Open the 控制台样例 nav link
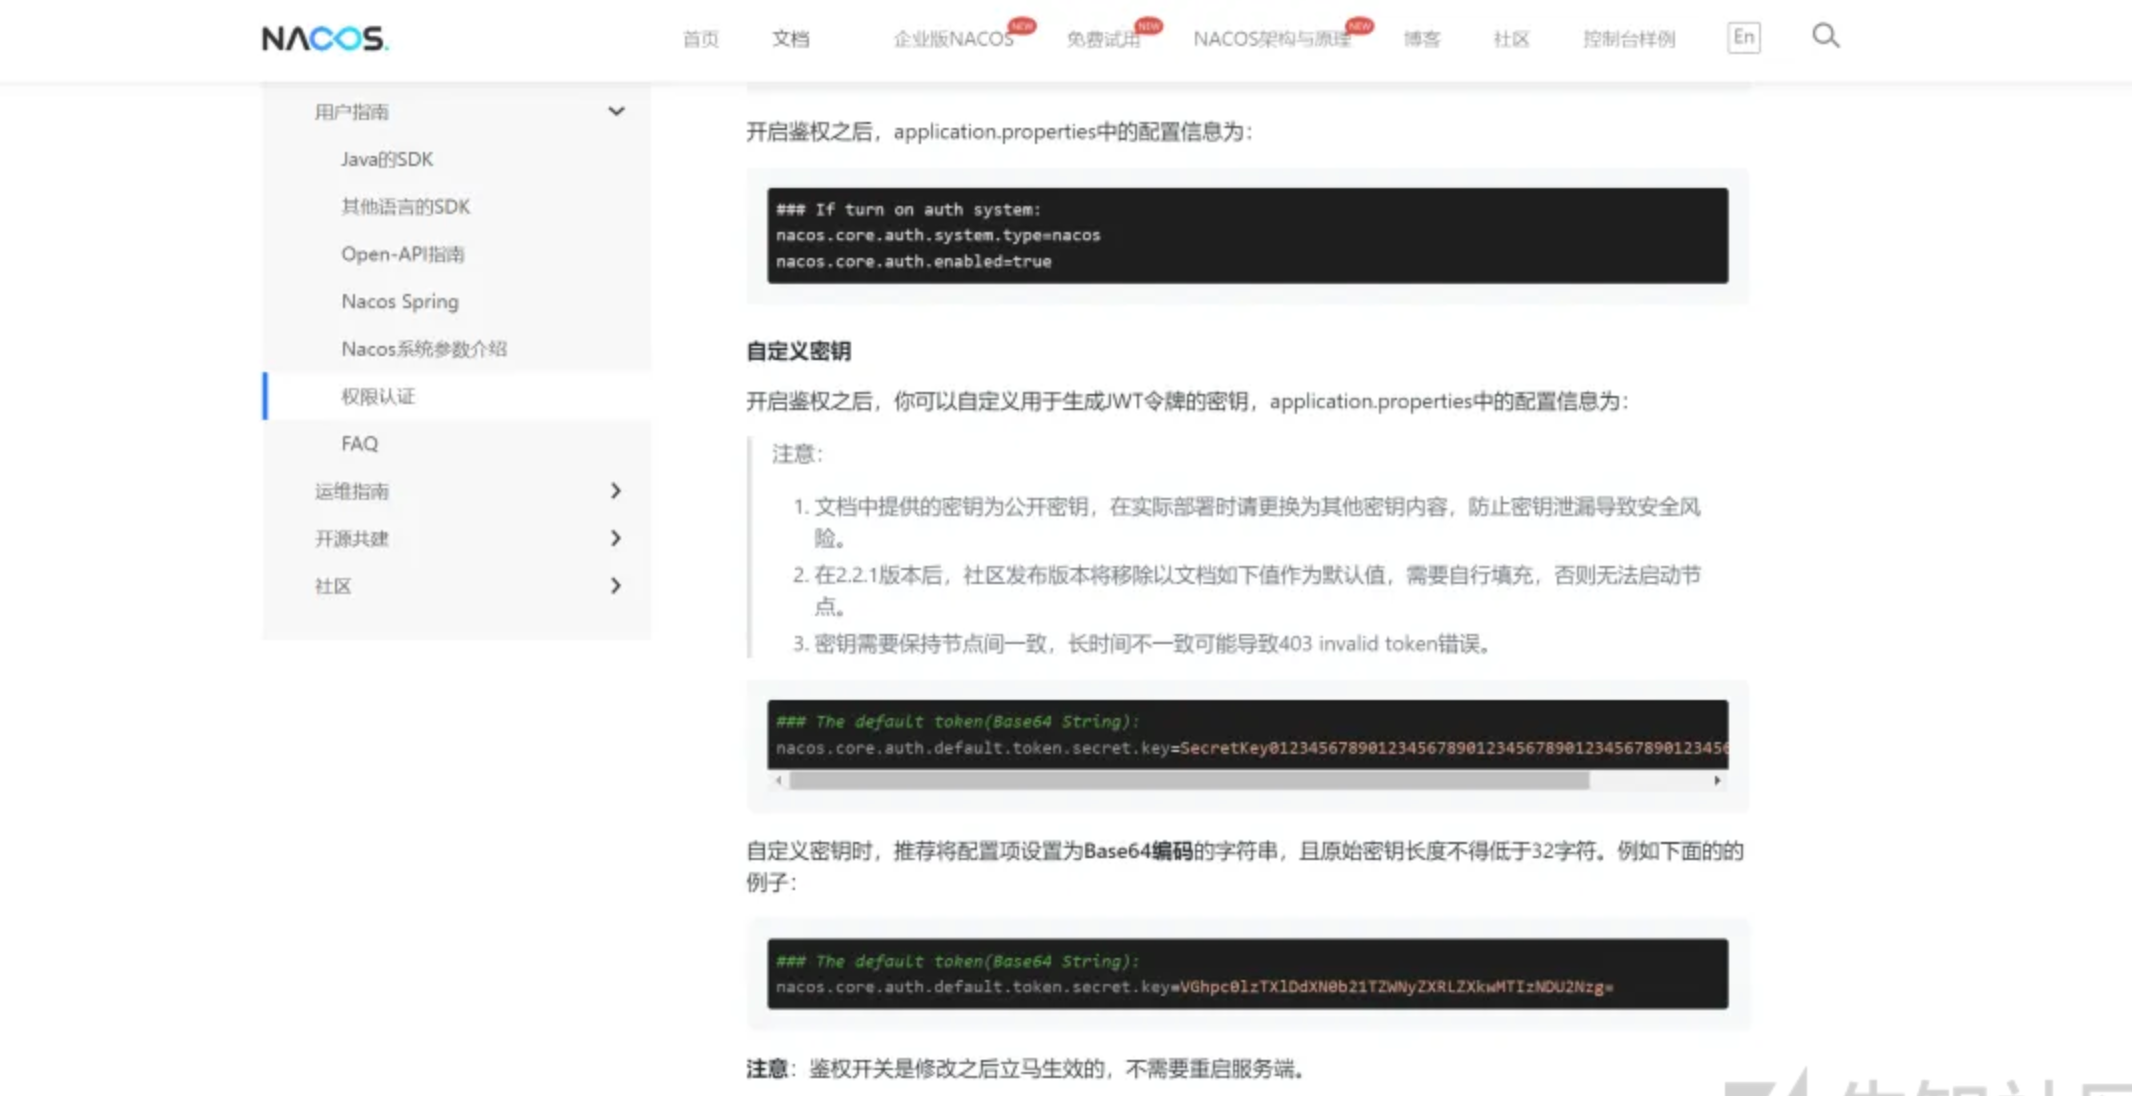Image resolution: width=2132 pixels, height=1096 pixels. tap(1629, 39)
